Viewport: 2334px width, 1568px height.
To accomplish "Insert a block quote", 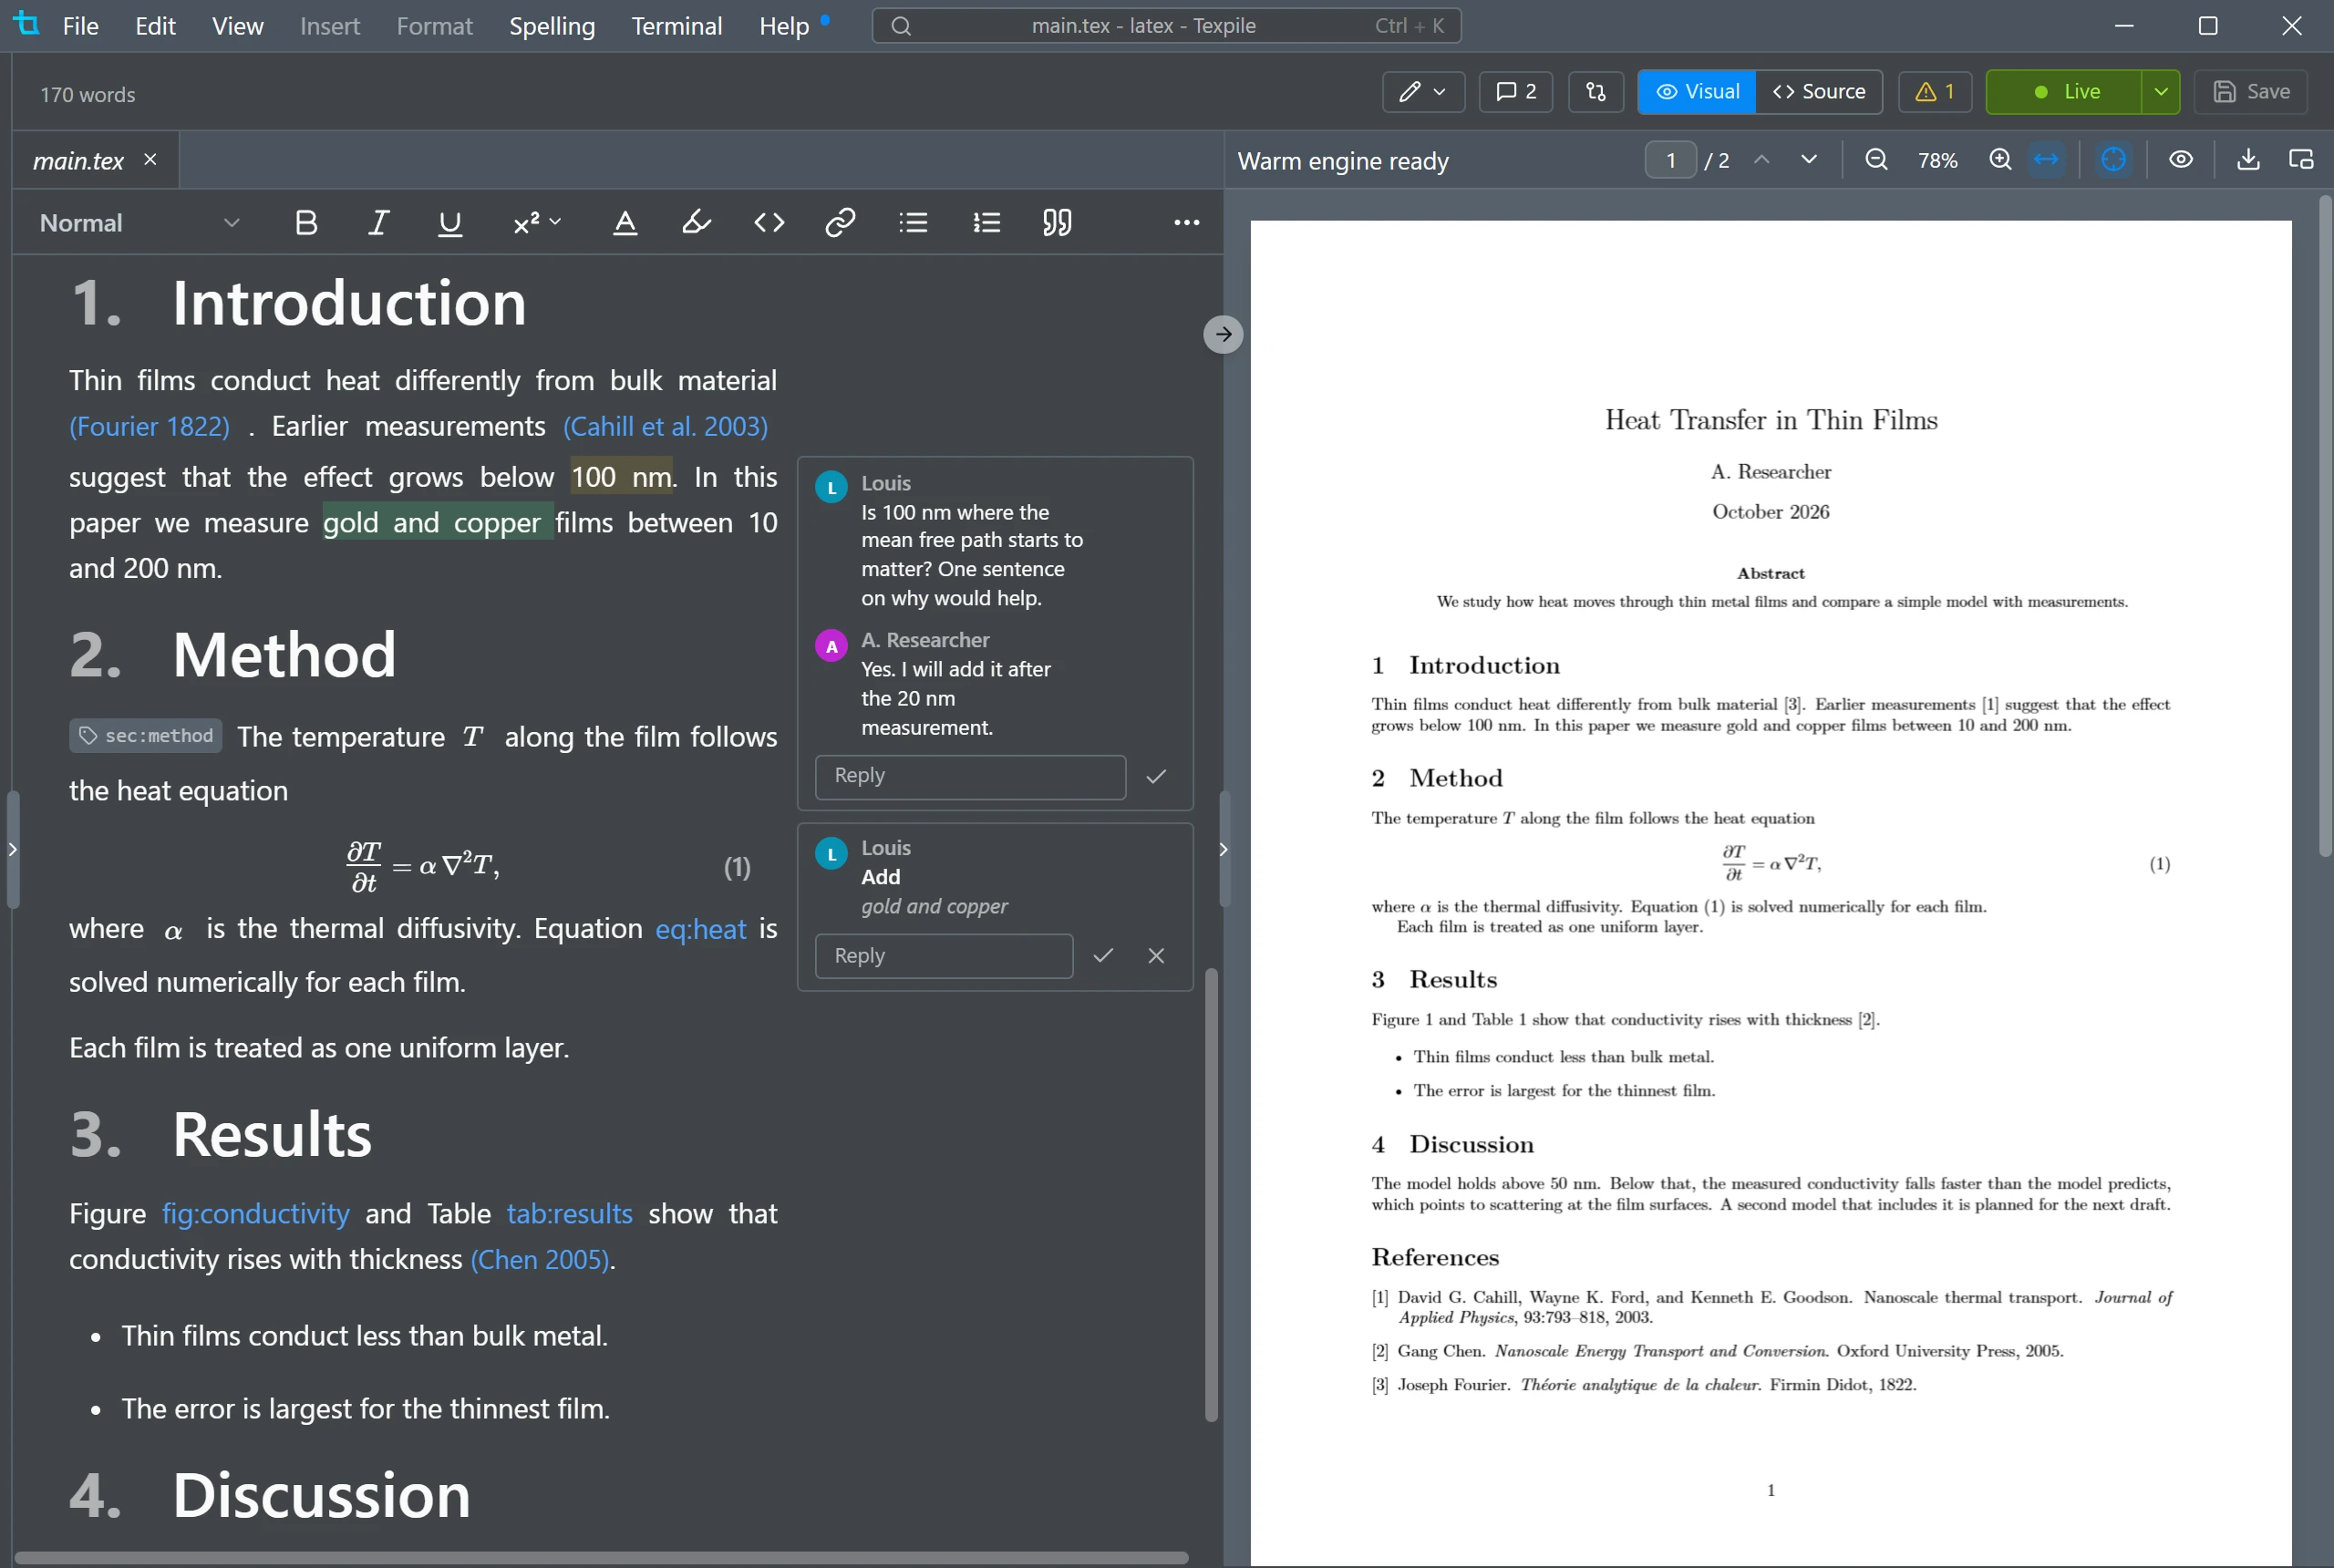I will coord(1057,222).
